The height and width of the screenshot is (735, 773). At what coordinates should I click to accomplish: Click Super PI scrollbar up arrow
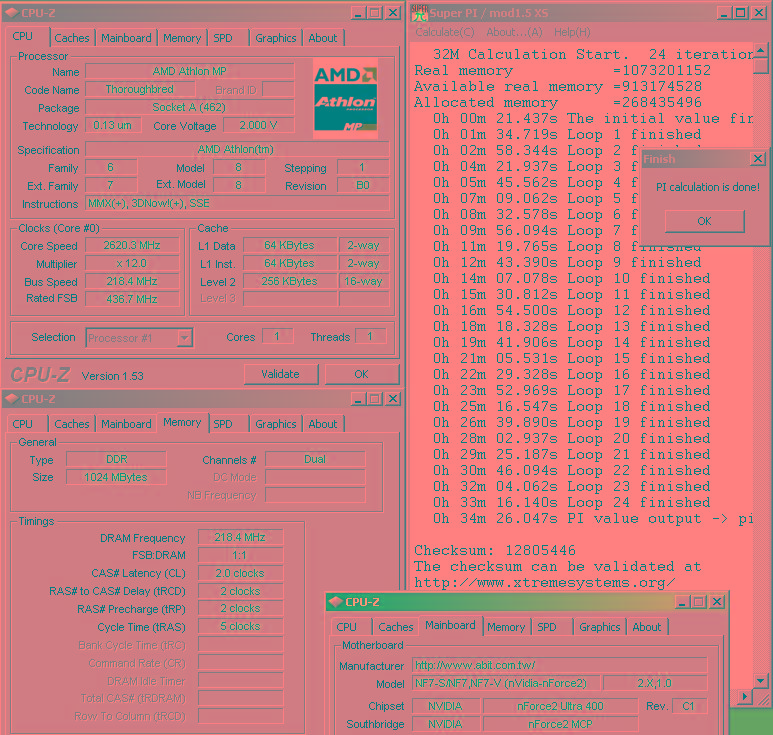[761, 50]
